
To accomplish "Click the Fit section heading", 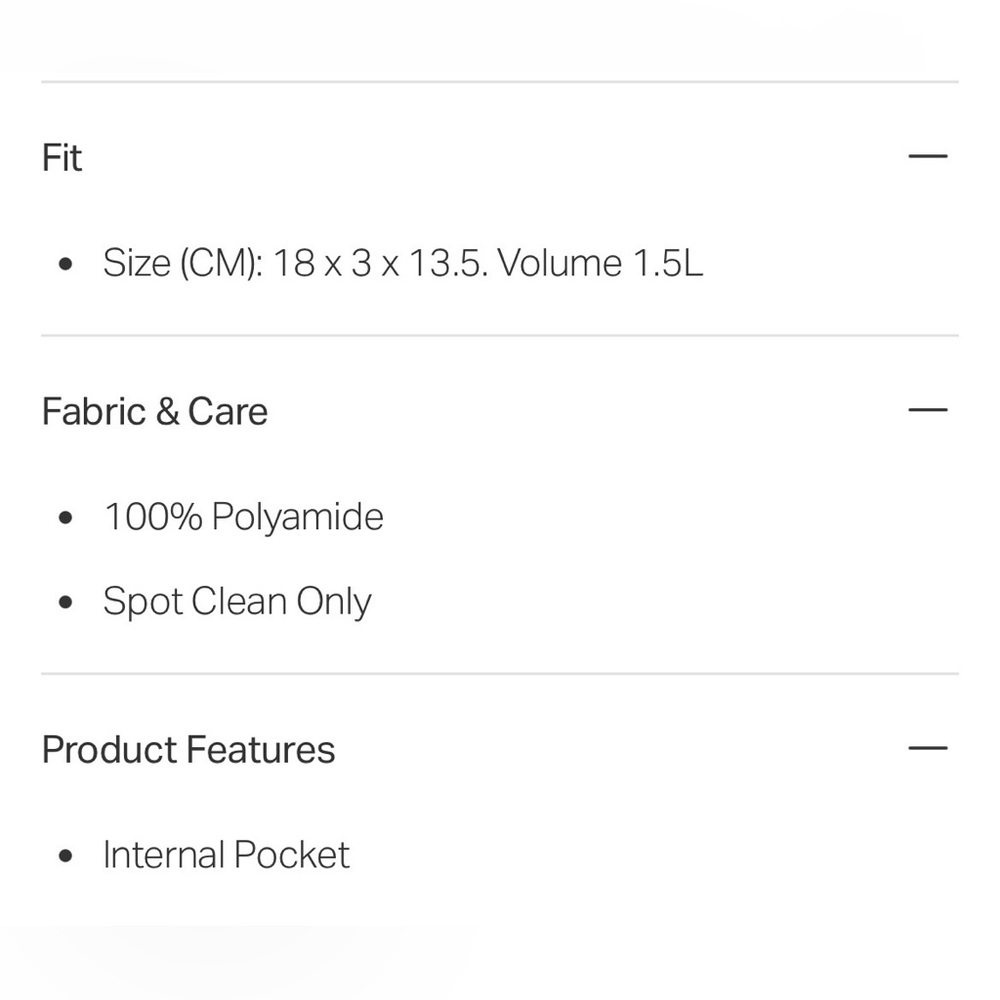I will [62, 158].
